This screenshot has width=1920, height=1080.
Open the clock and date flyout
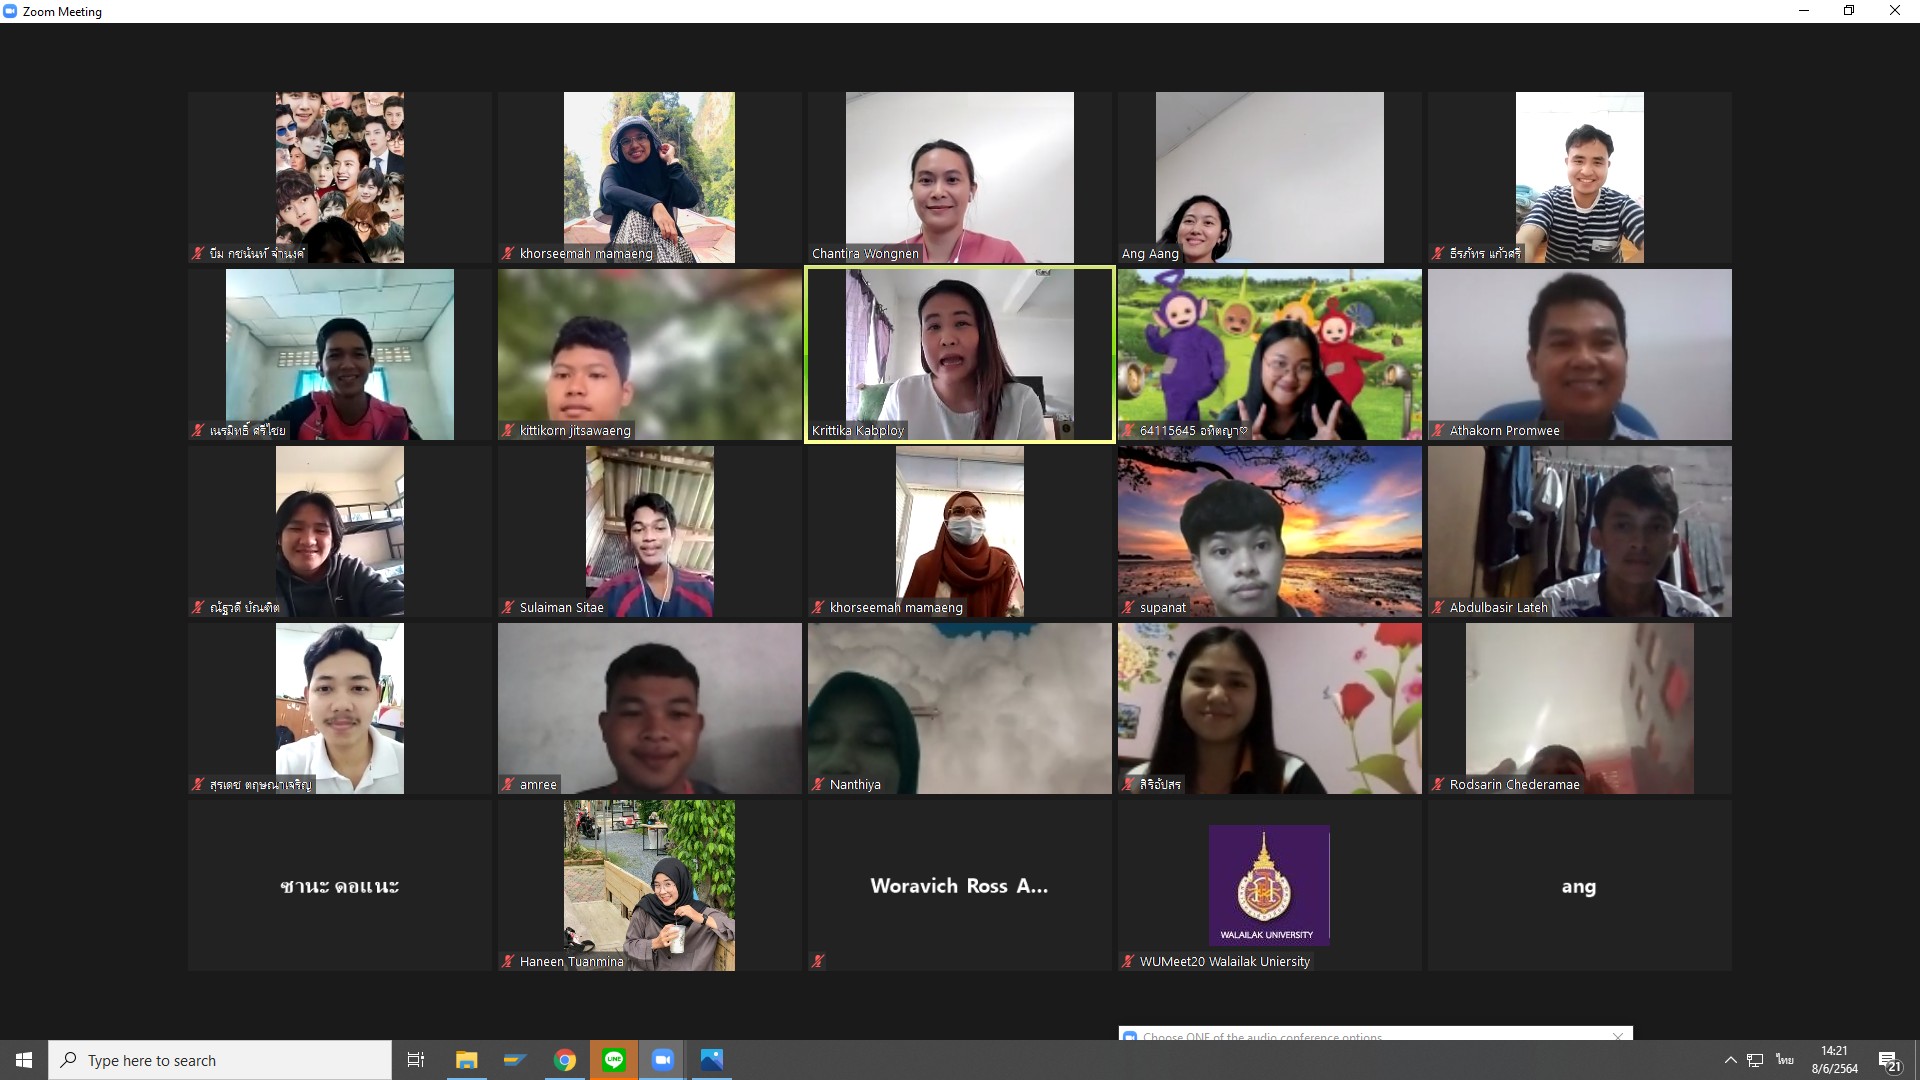pyautogui.click(x=1834, y=1060)
